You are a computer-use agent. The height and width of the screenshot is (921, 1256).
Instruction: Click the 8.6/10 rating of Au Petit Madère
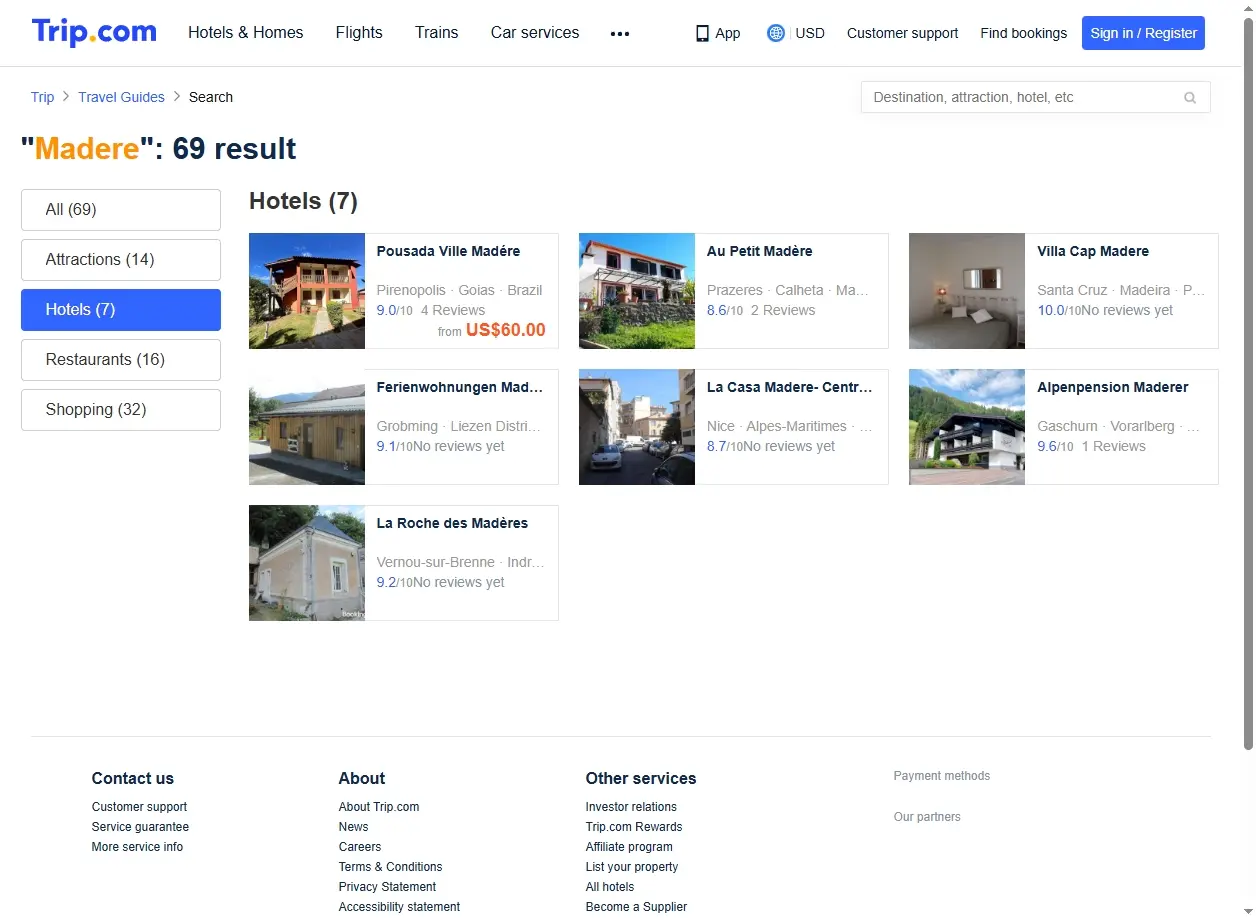pyautogui.click(x=725, y=311)
